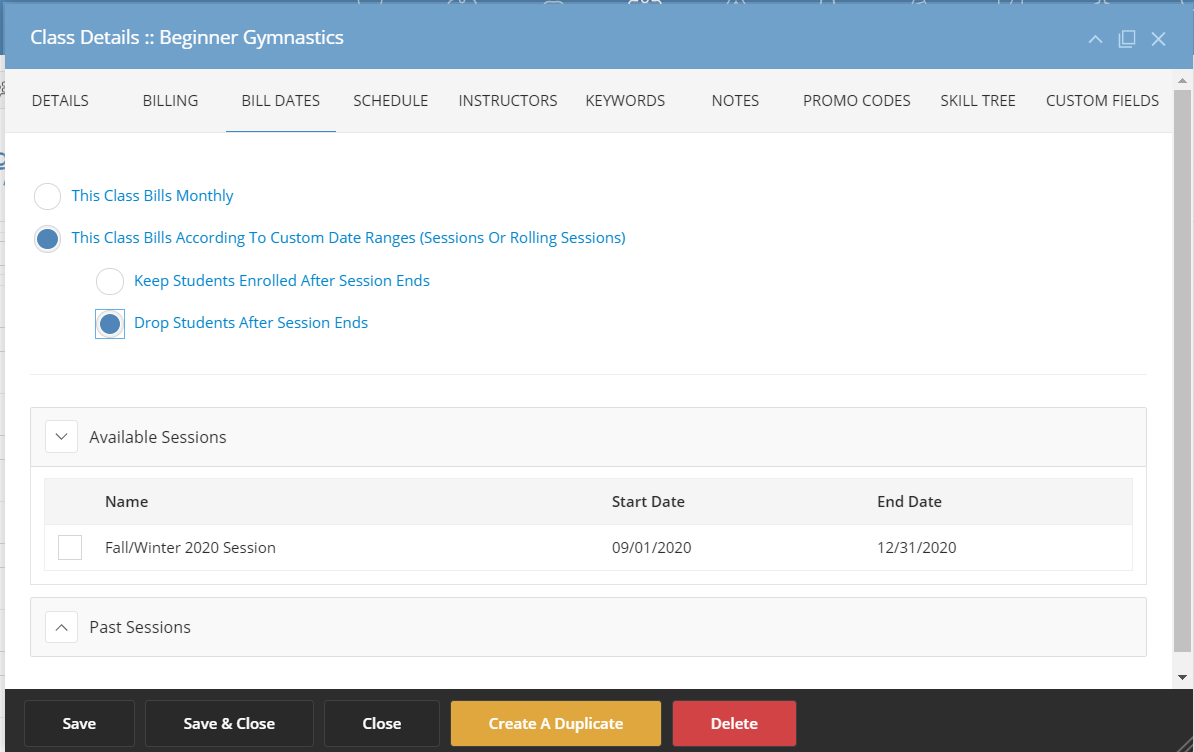Switch to the KEYWORDS tab

pos(625,100)
